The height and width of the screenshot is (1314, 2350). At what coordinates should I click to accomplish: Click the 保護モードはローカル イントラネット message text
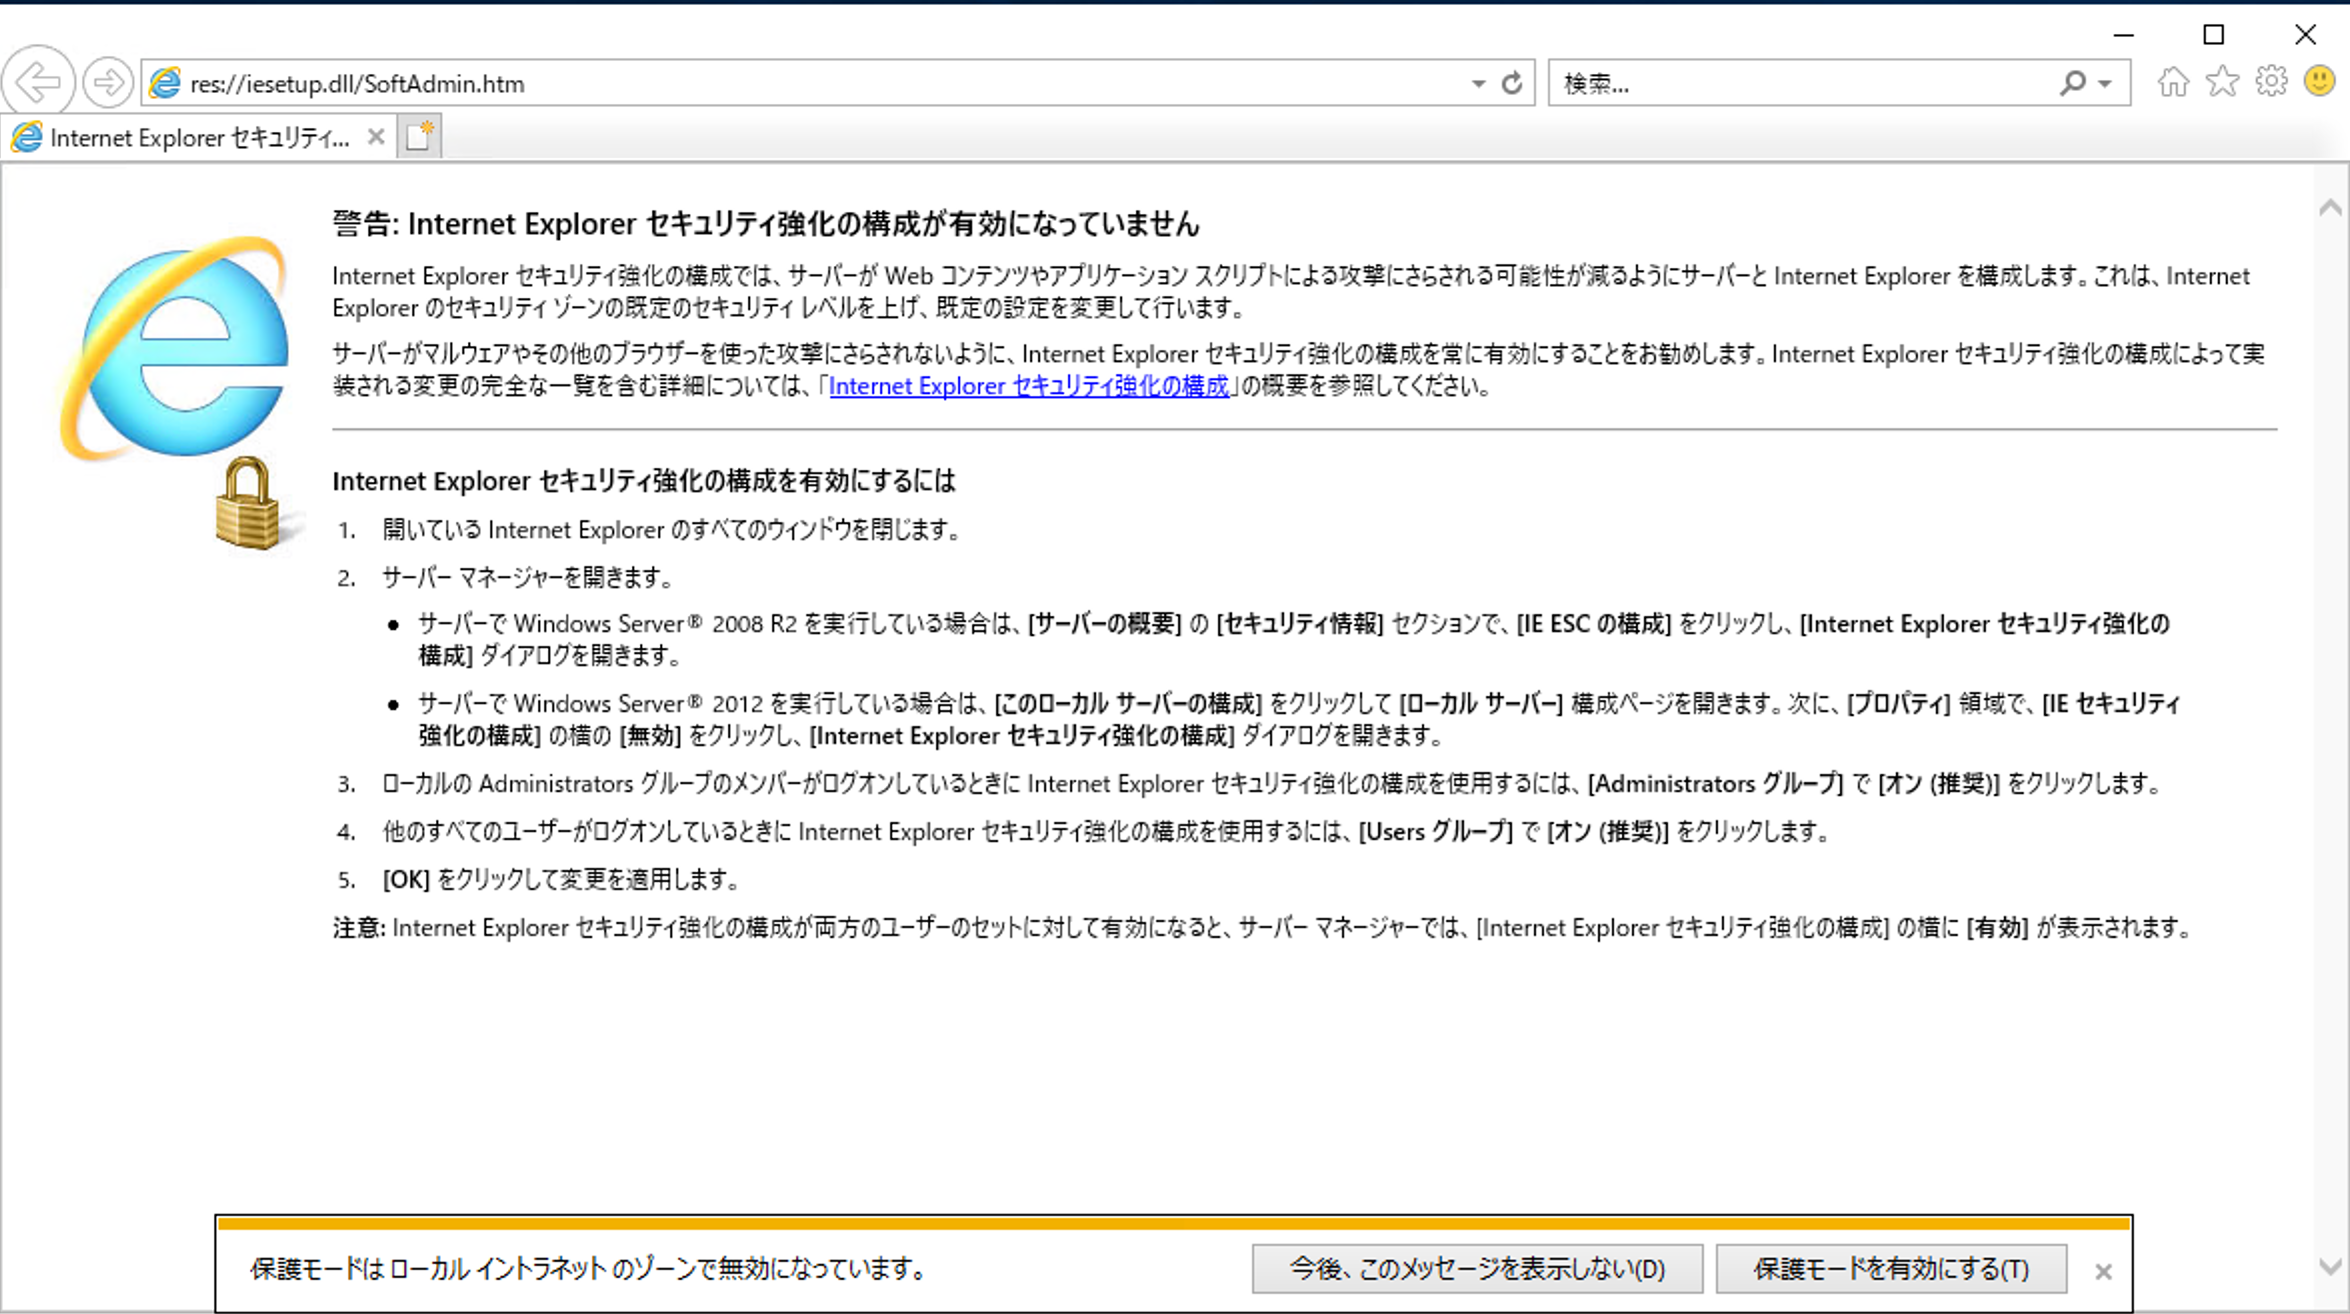(589, 1269)
